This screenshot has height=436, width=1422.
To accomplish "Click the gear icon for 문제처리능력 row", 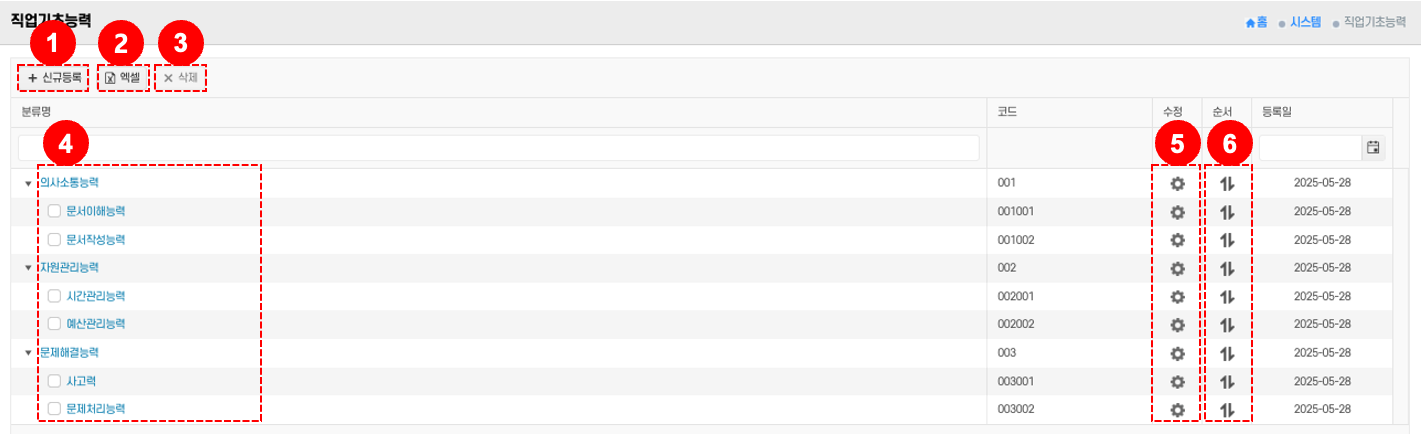I will [1177, 409].
